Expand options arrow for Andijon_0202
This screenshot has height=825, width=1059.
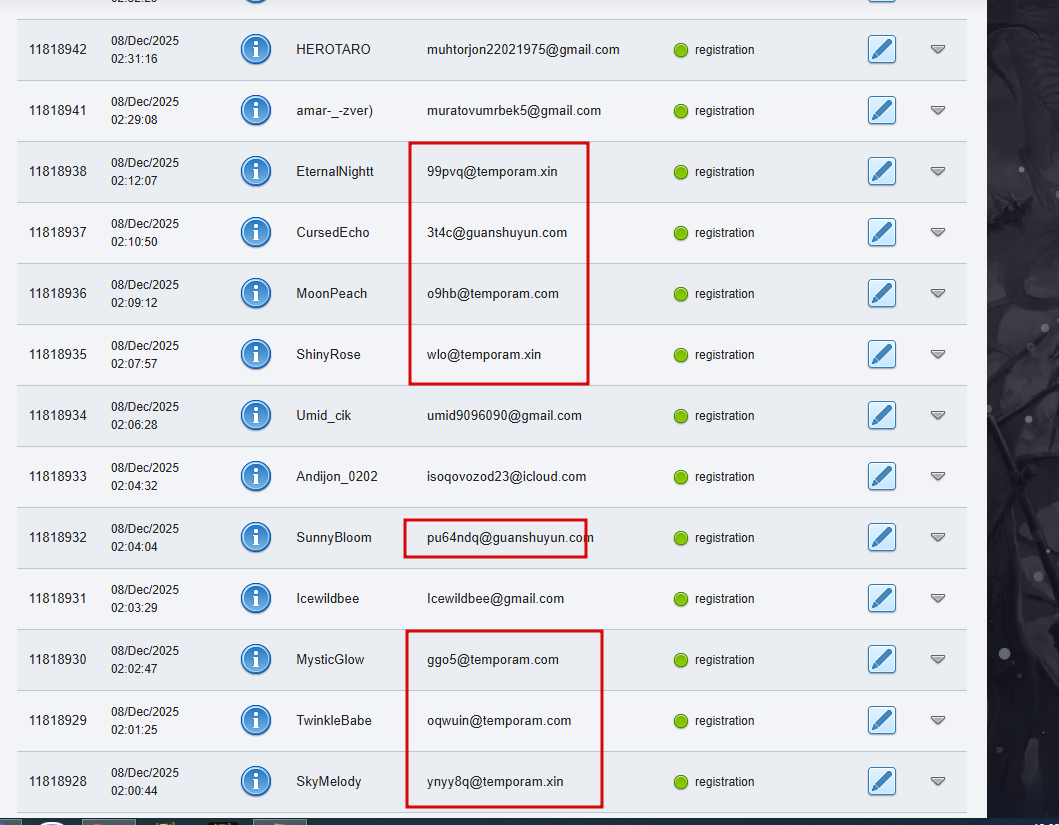pyautogui.click(x=937, y=476)
